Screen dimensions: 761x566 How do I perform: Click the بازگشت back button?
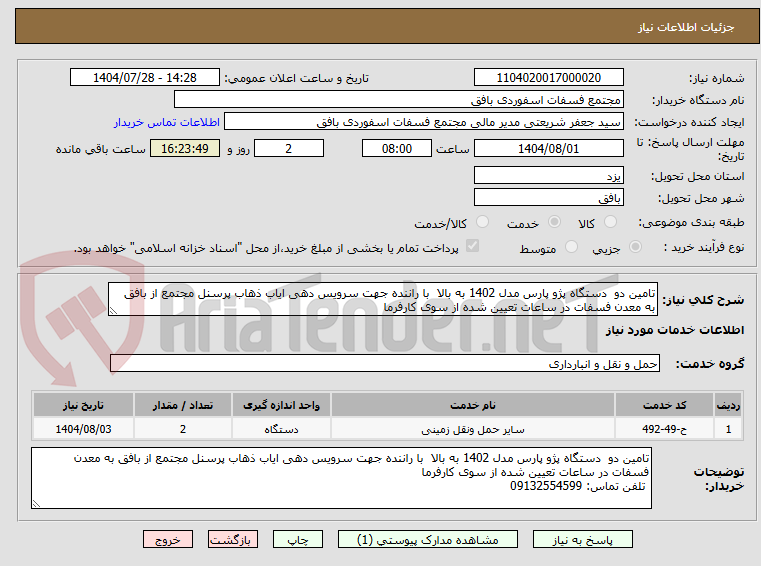(232, 540)
